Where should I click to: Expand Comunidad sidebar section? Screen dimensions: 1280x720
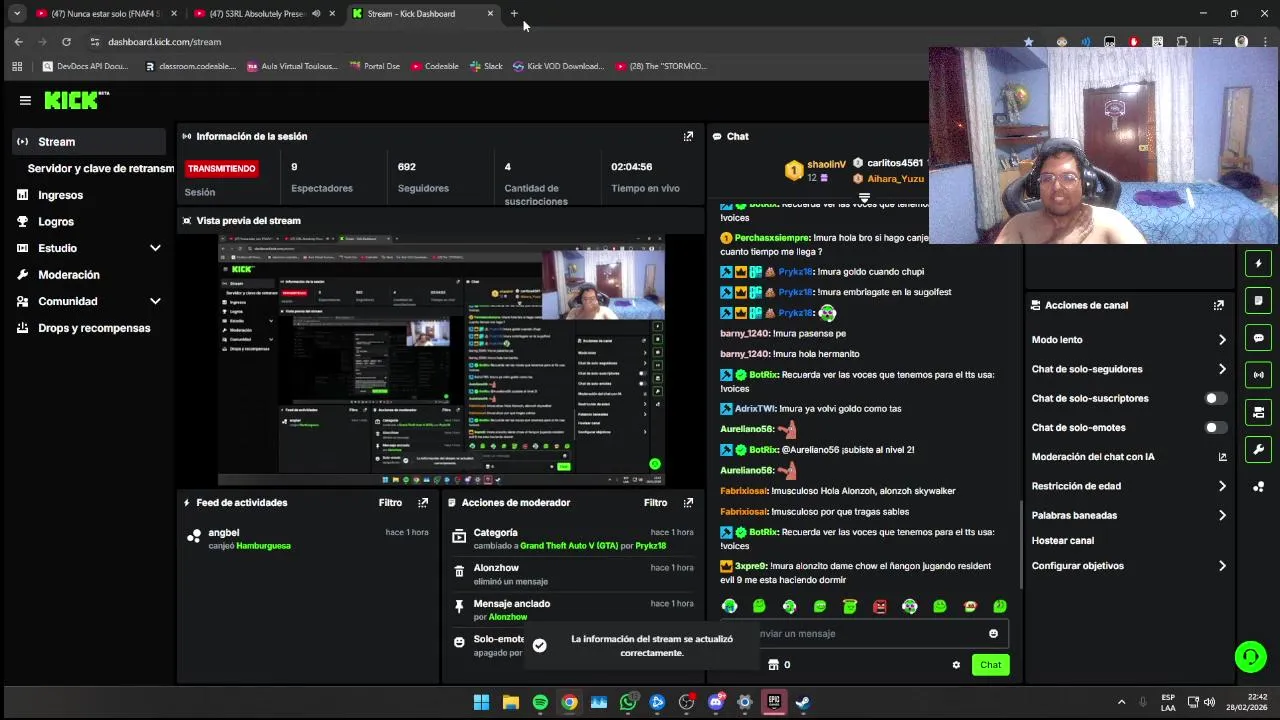pos(155,301)
